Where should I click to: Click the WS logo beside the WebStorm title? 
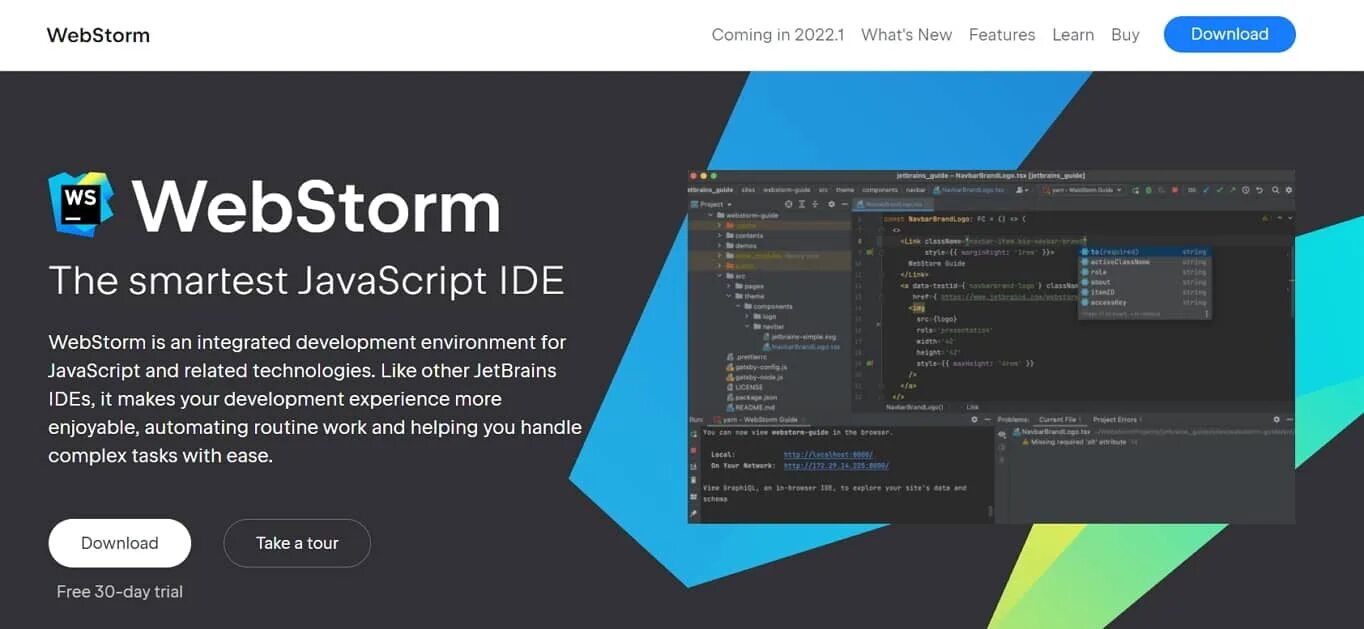[81, 204]
